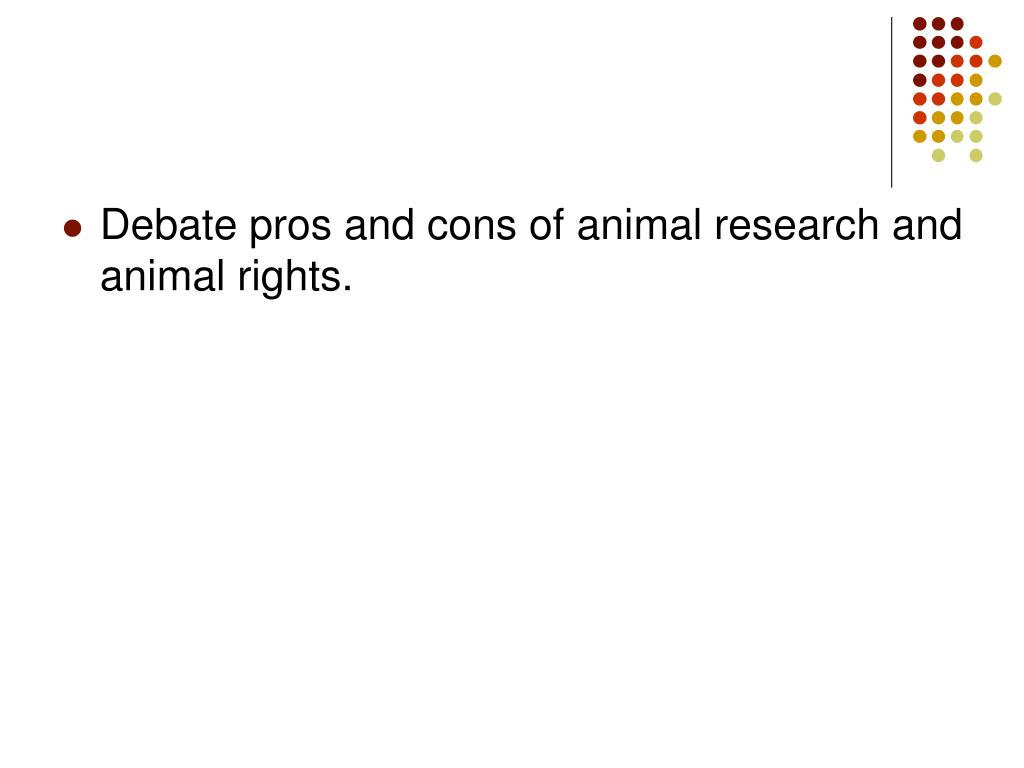Image resolution: width=1024 pixels, height=768 pixels.
Task: Click the third dark red dot in the top row
Action: click(957, 24)
